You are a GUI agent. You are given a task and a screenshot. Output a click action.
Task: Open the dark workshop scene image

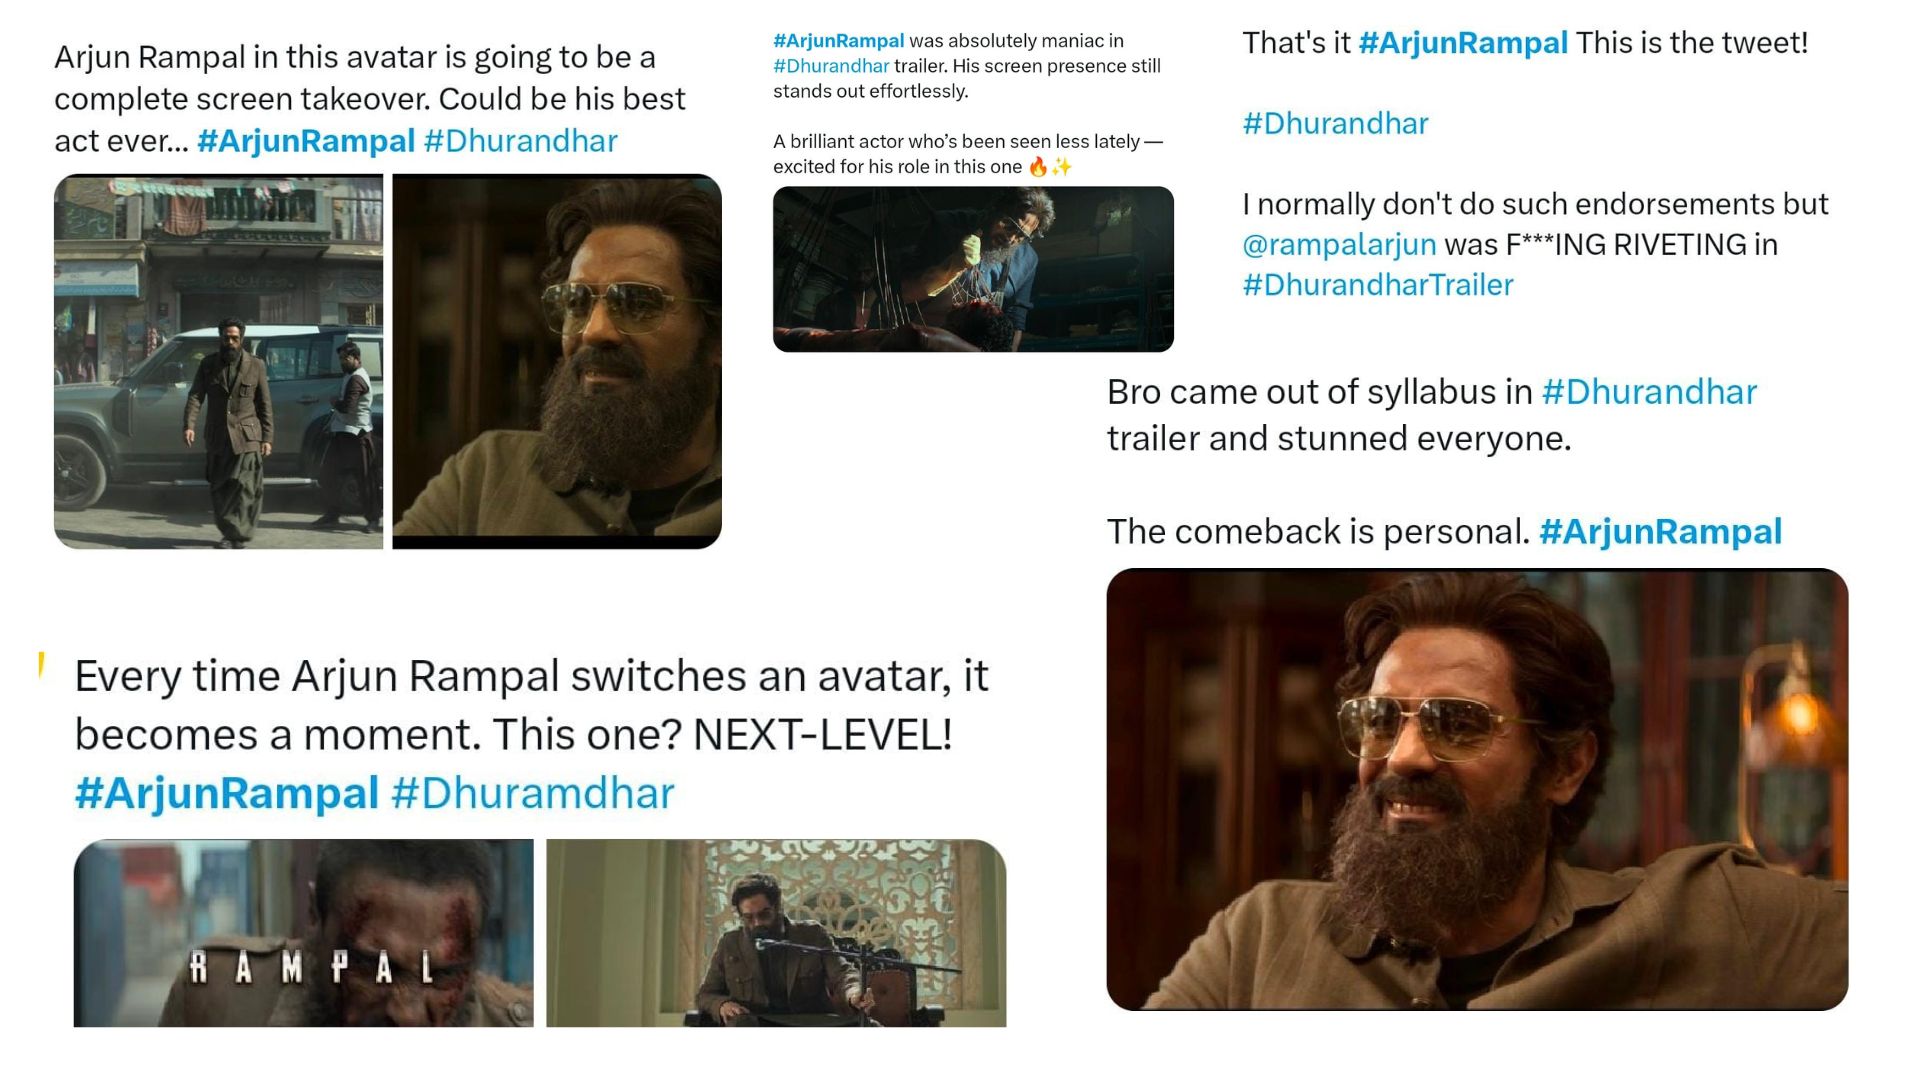973,269
